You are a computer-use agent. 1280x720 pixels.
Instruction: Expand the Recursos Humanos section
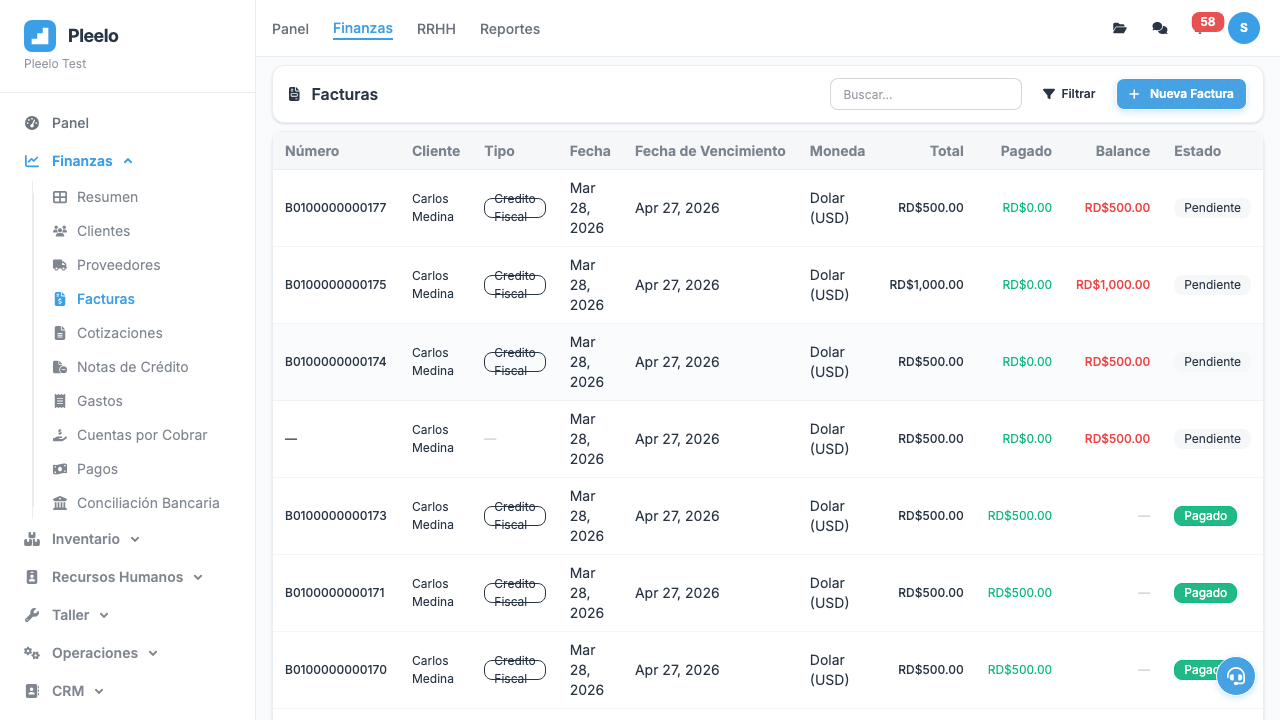[x=117, y=577]
